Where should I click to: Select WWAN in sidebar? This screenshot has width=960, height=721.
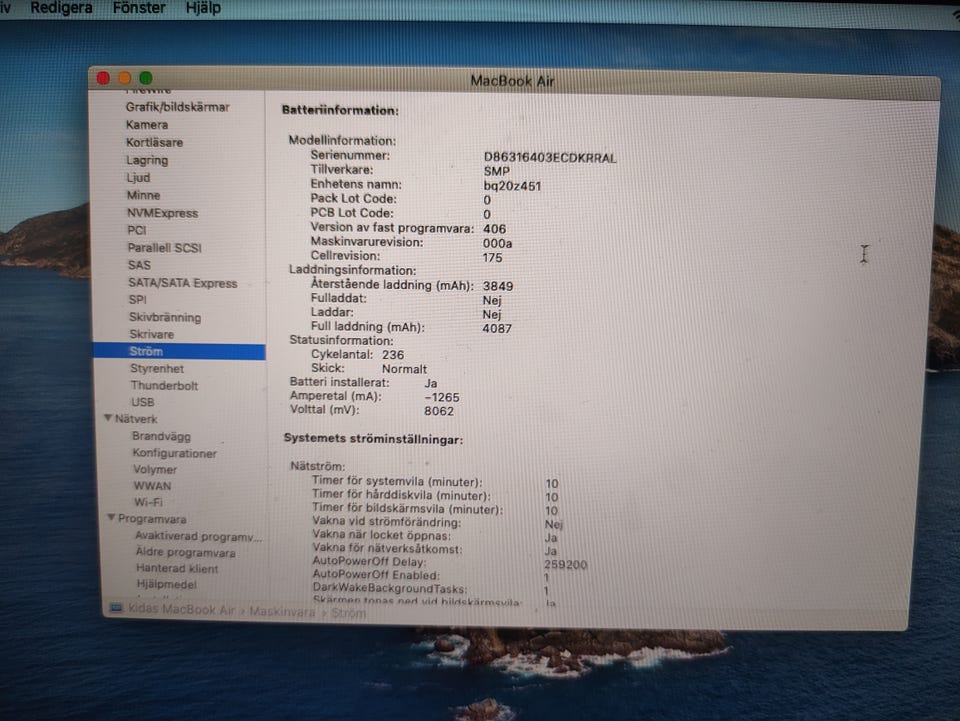coord(152,486)
